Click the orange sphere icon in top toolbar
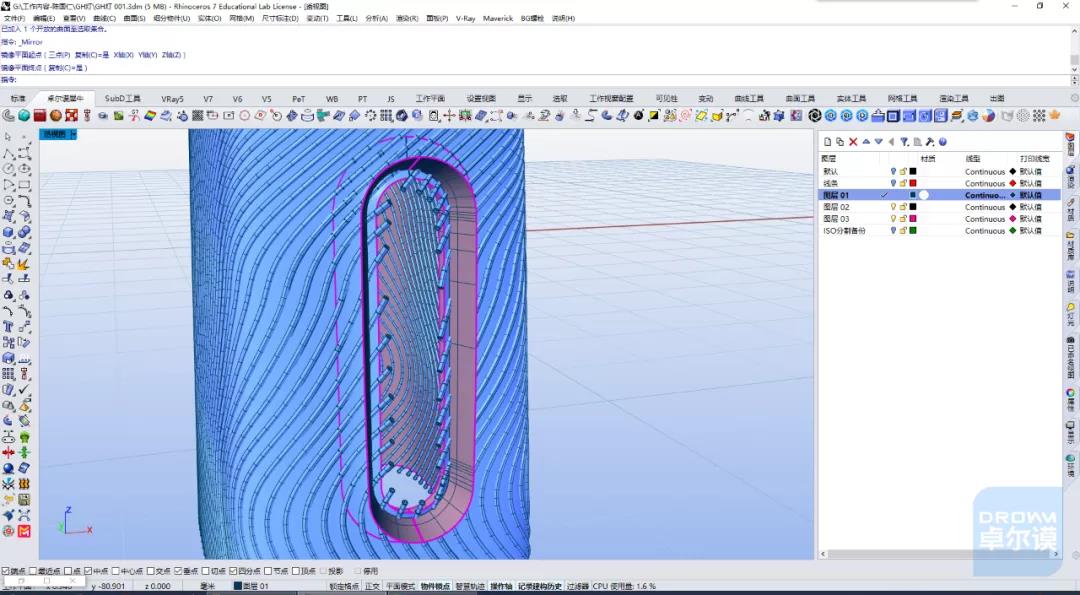Viewport: 1080px width, 595px height. (x=56, y=116)
